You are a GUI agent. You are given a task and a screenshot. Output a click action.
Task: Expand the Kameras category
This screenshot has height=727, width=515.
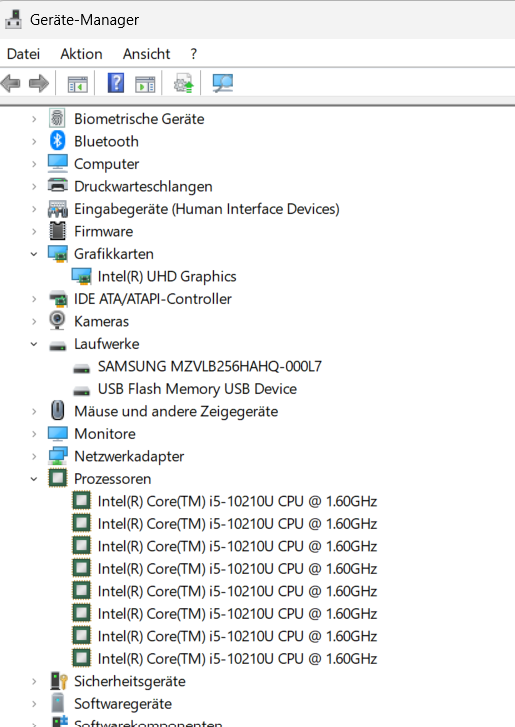click(x=34, y=321)
